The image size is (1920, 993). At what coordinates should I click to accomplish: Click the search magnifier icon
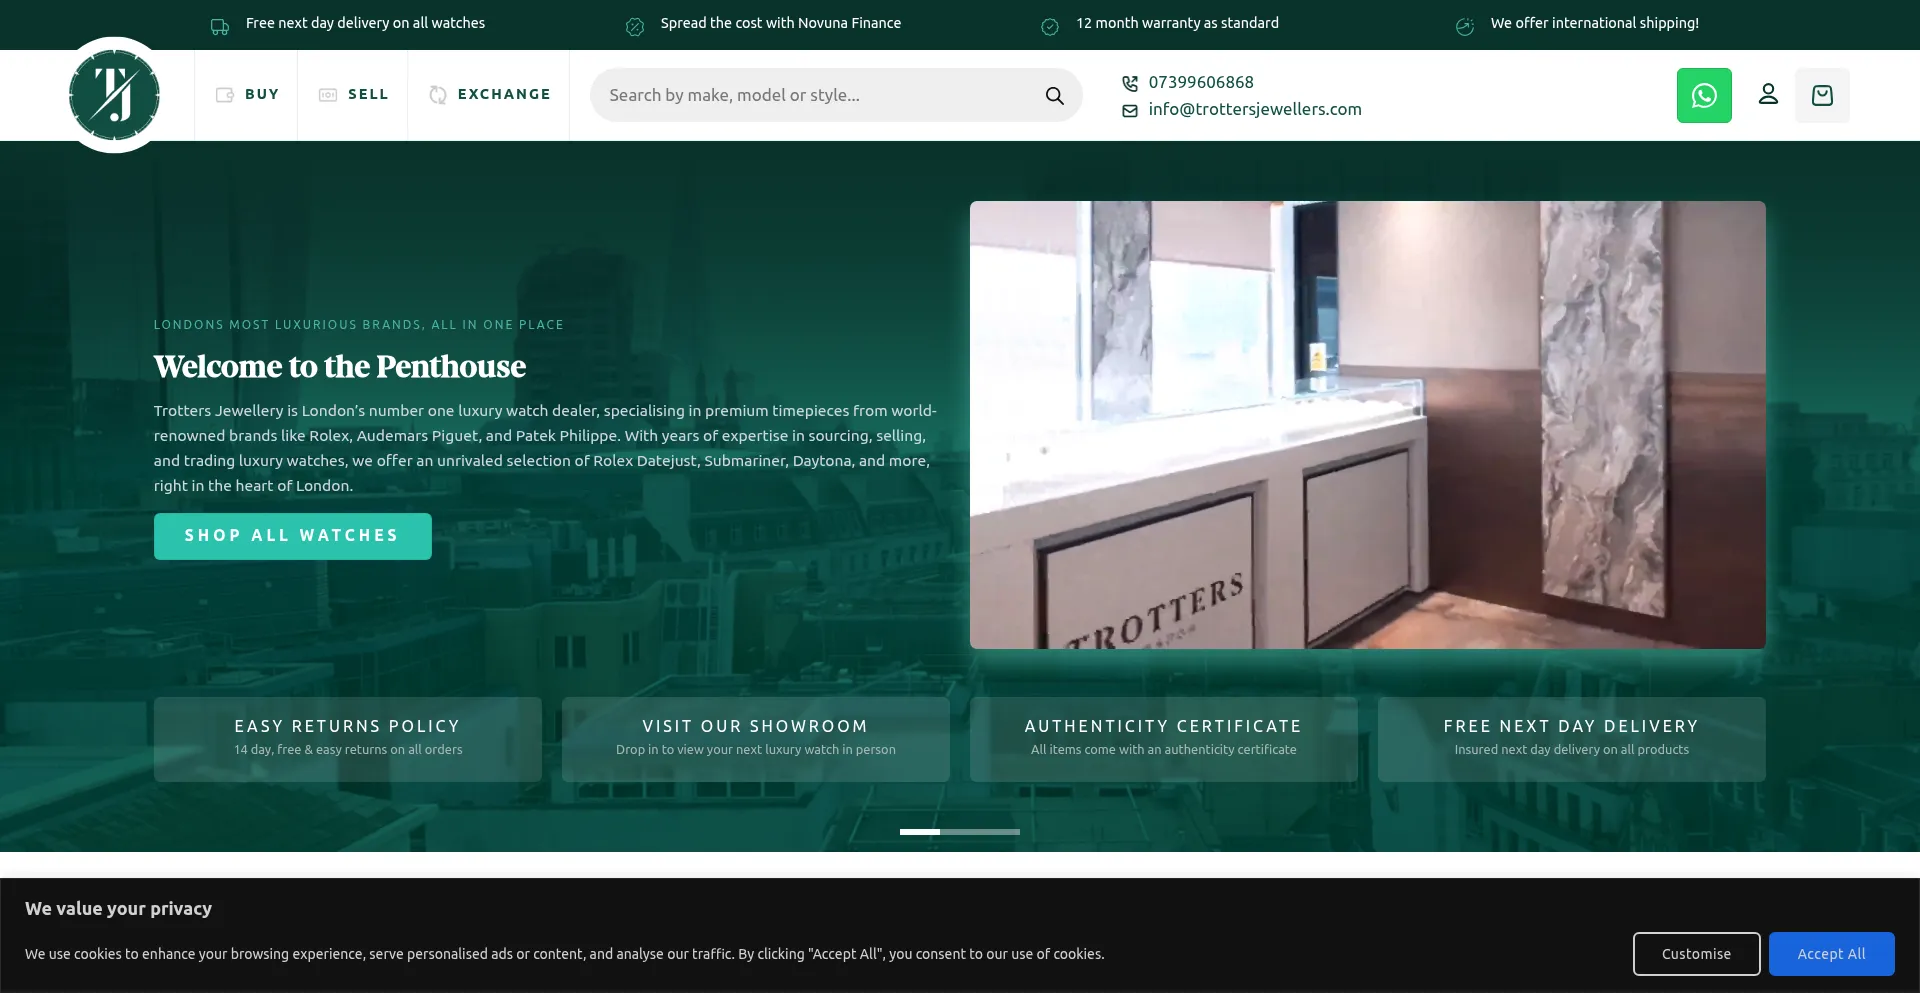[x=1054, y=95]
